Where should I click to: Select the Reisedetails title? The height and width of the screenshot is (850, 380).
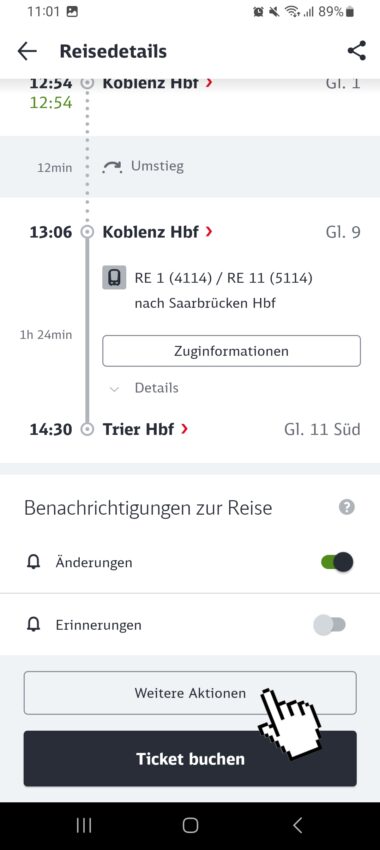(113, 51)
